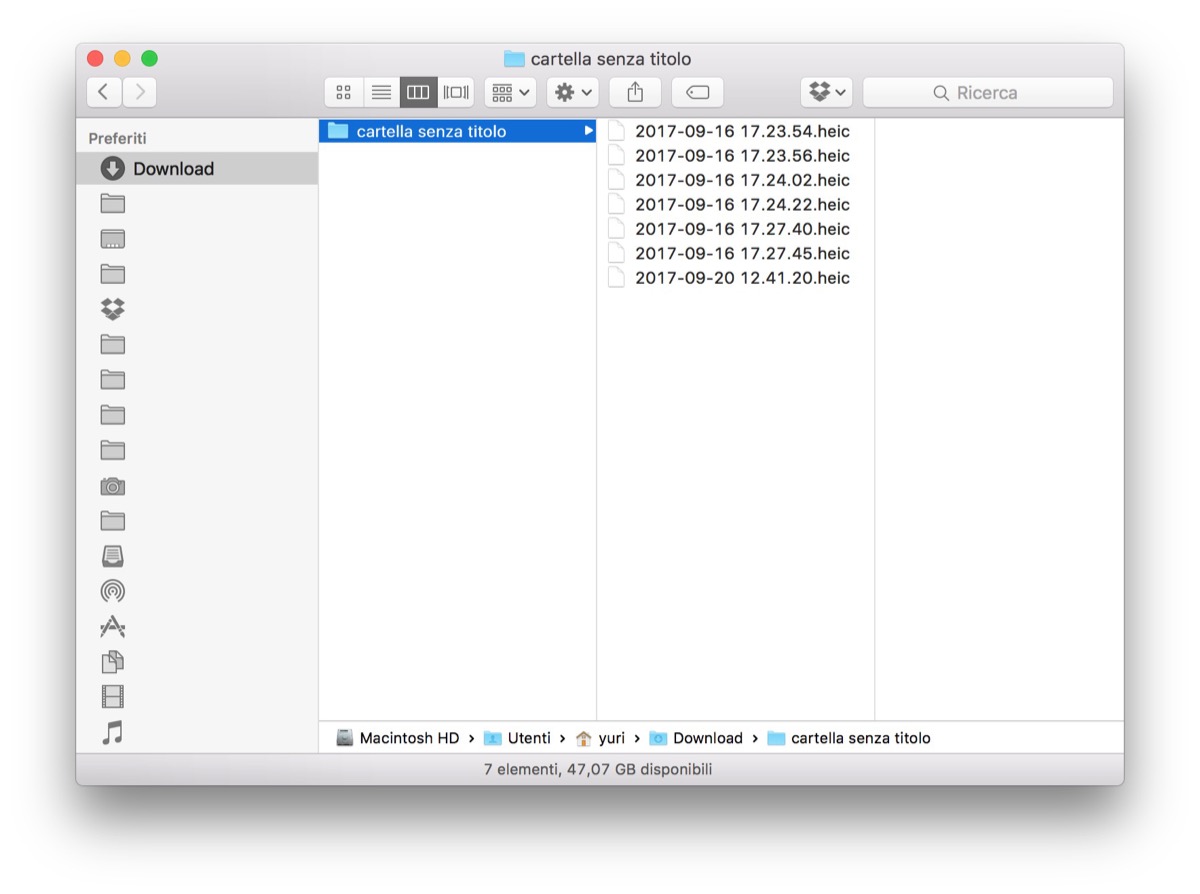The width and height of the screenshot is (1200, 894).
Task: Switch to Cover Flow view
Action: click(456, 92)
